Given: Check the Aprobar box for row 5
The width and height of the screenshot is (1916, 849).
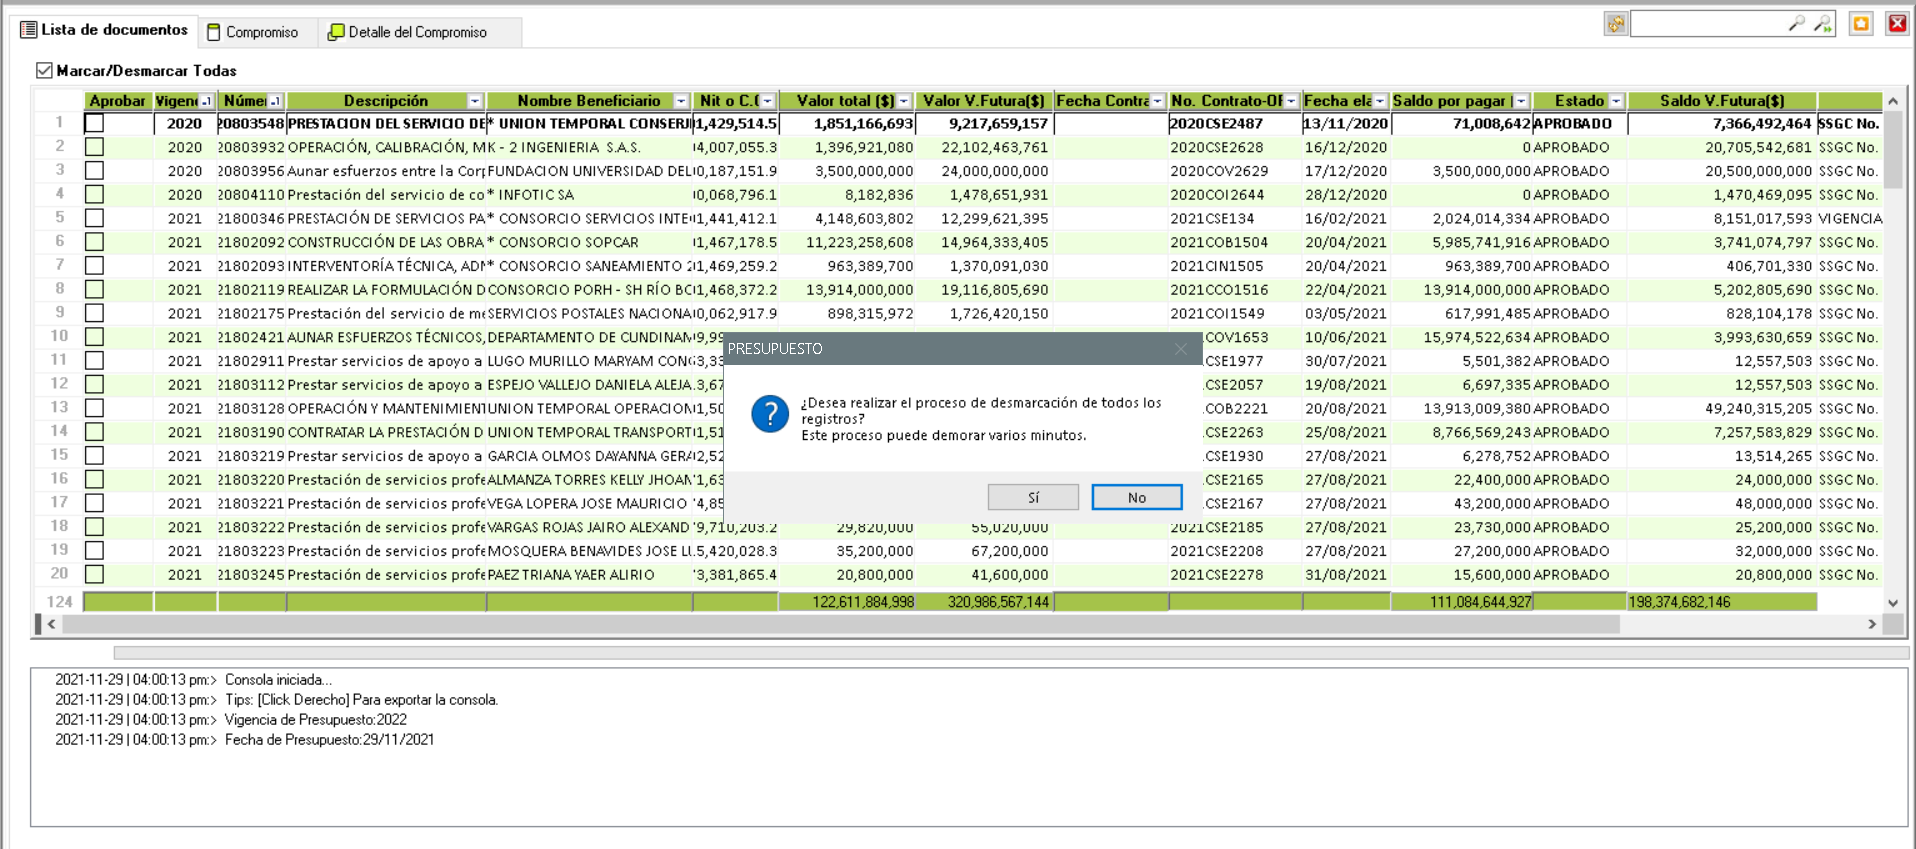Looking at the screenshot, I should click(x=95, y=218).
